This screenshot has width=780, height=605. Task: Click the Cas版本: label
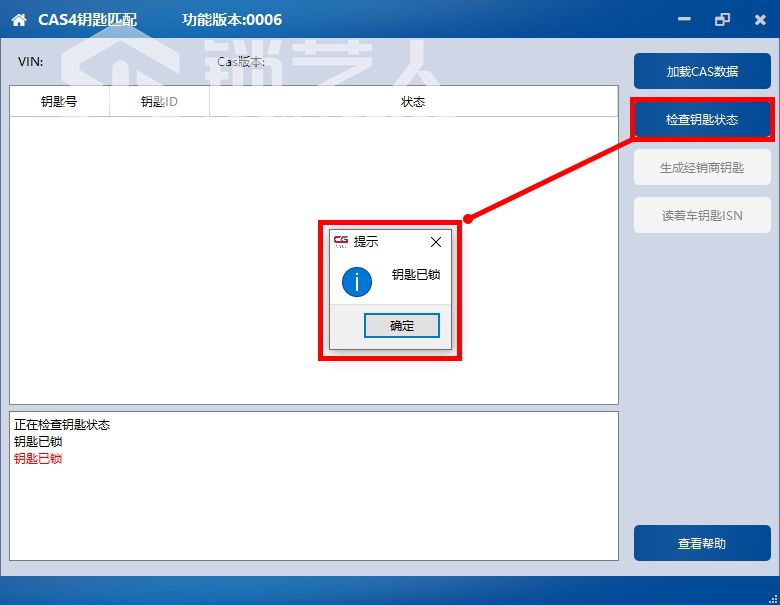click(241, 62)
